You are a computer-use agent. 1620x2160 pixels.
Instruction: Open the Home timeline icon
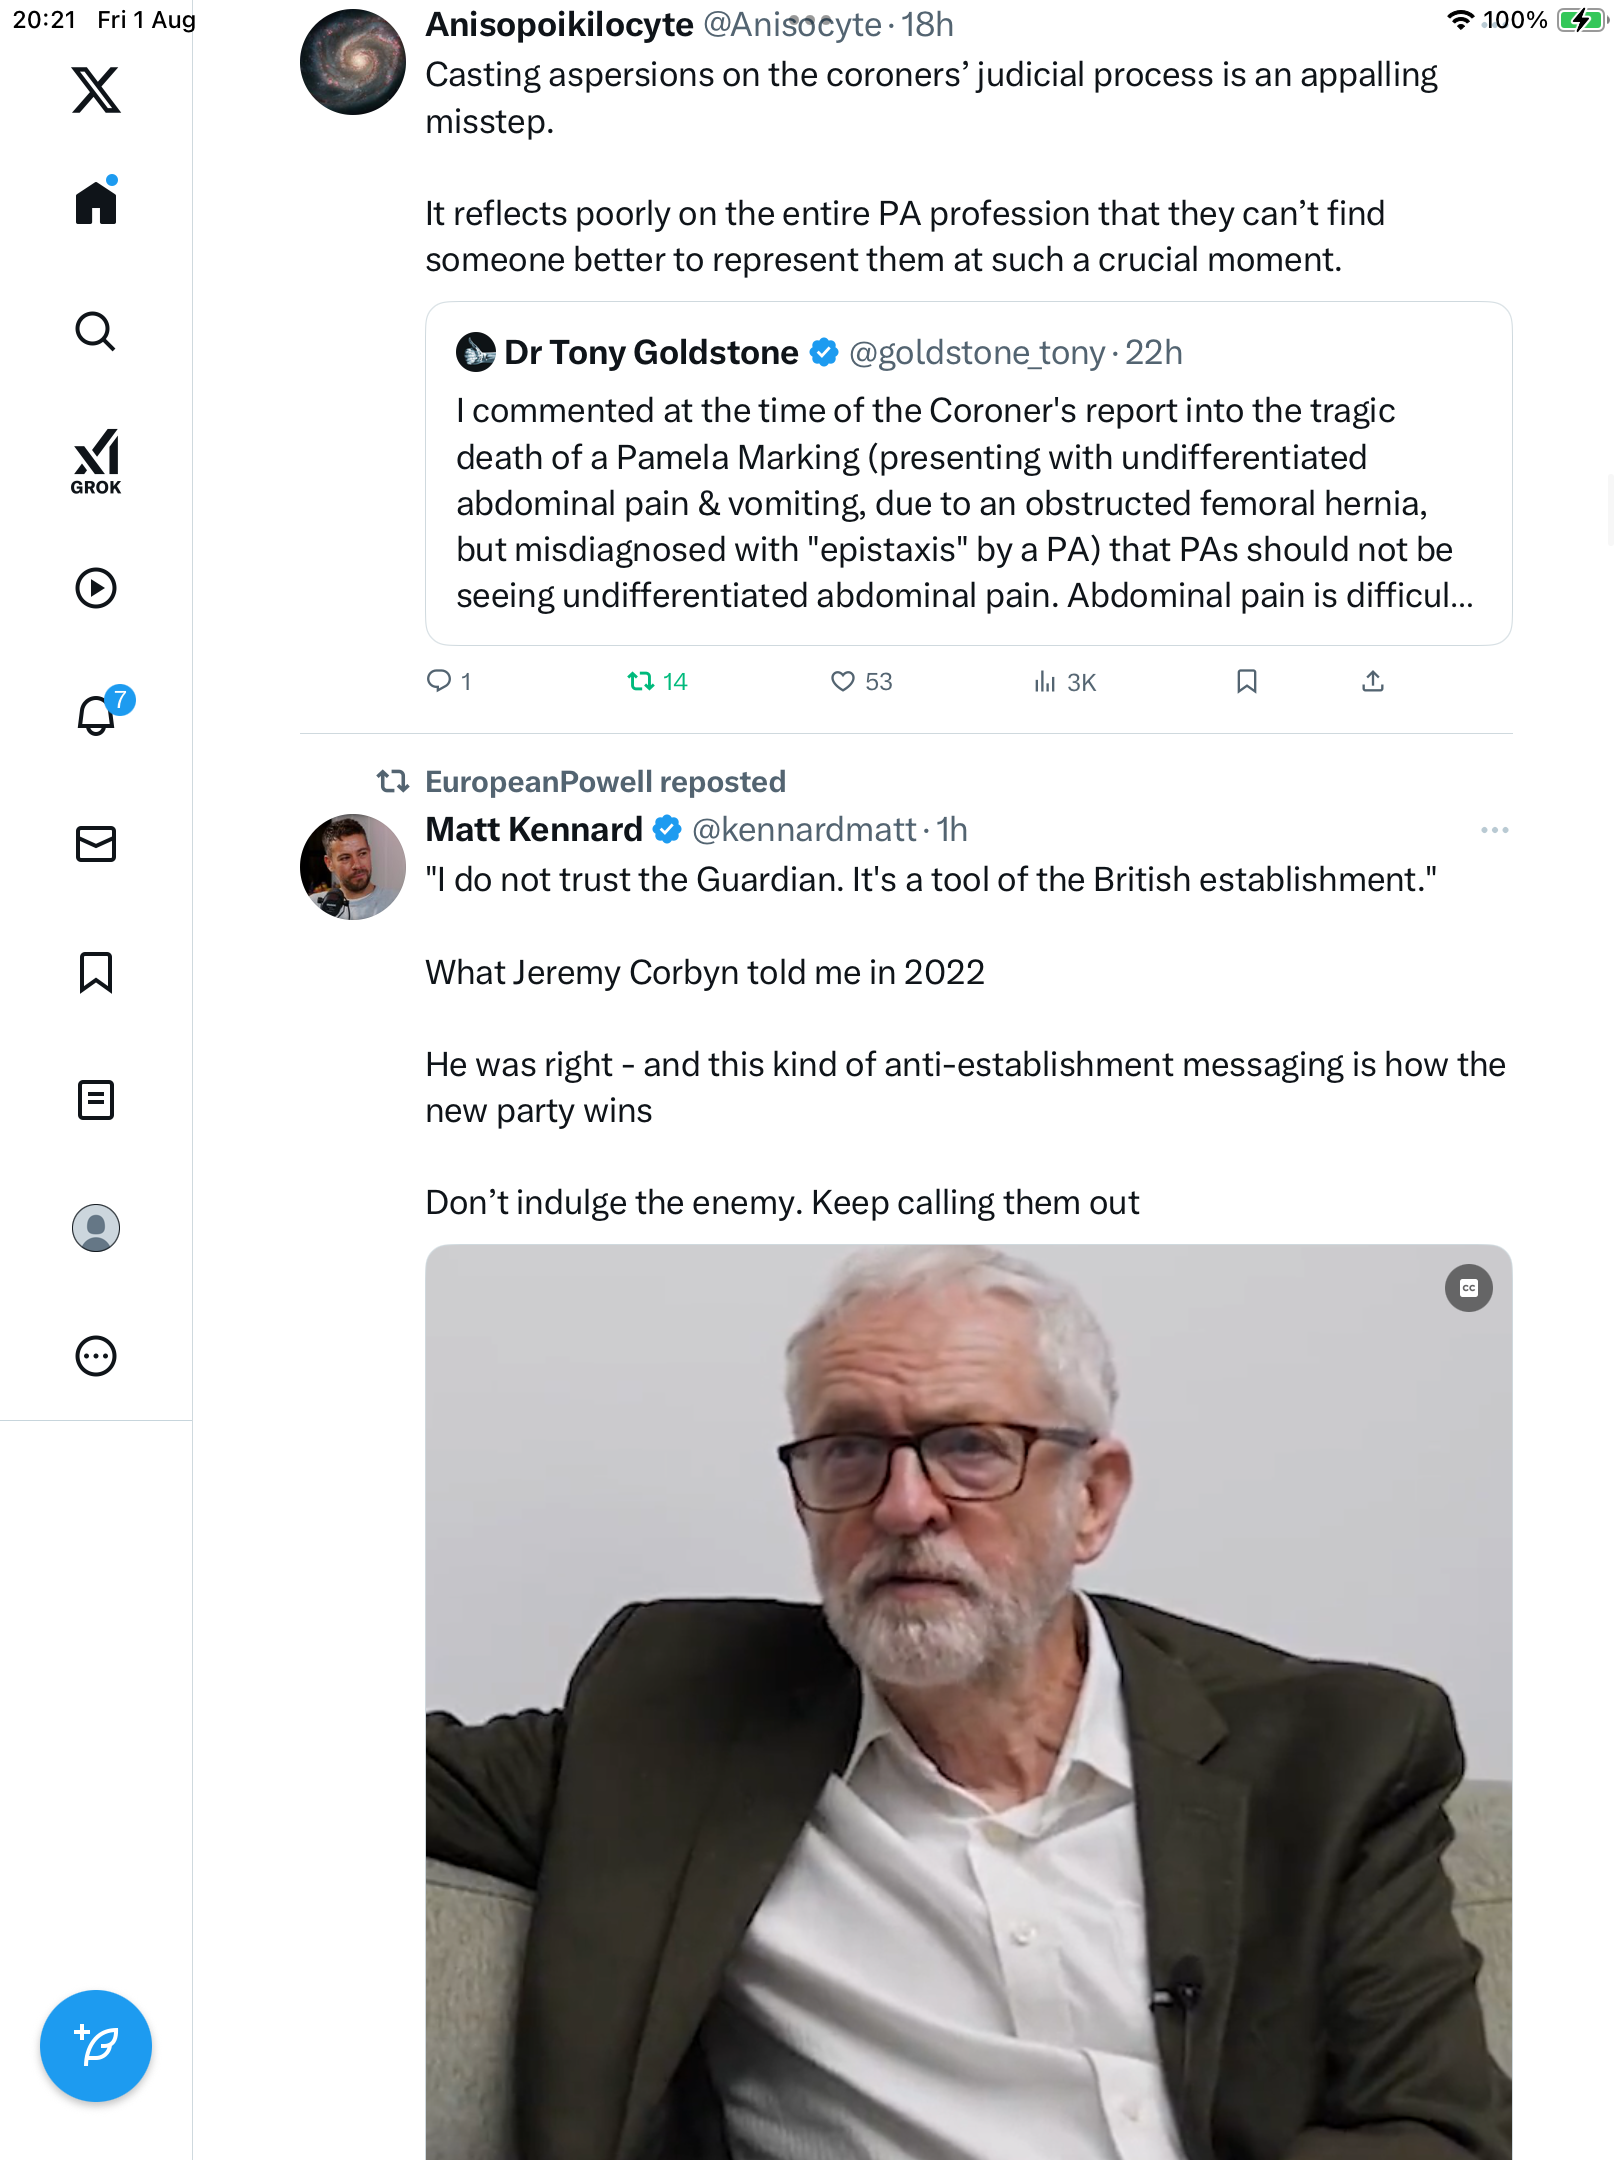tap(96, 203)
